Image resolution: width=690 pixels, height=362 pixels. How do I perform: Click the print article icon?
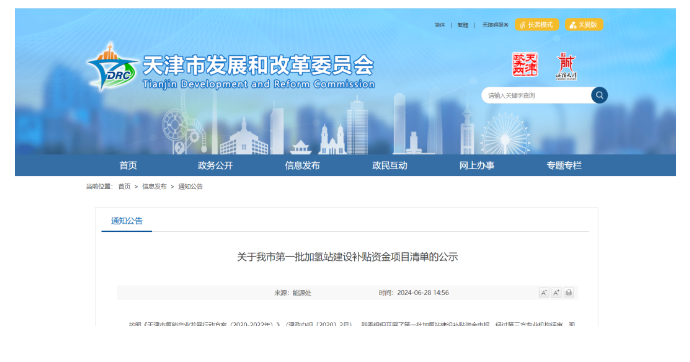pos(569,293)
